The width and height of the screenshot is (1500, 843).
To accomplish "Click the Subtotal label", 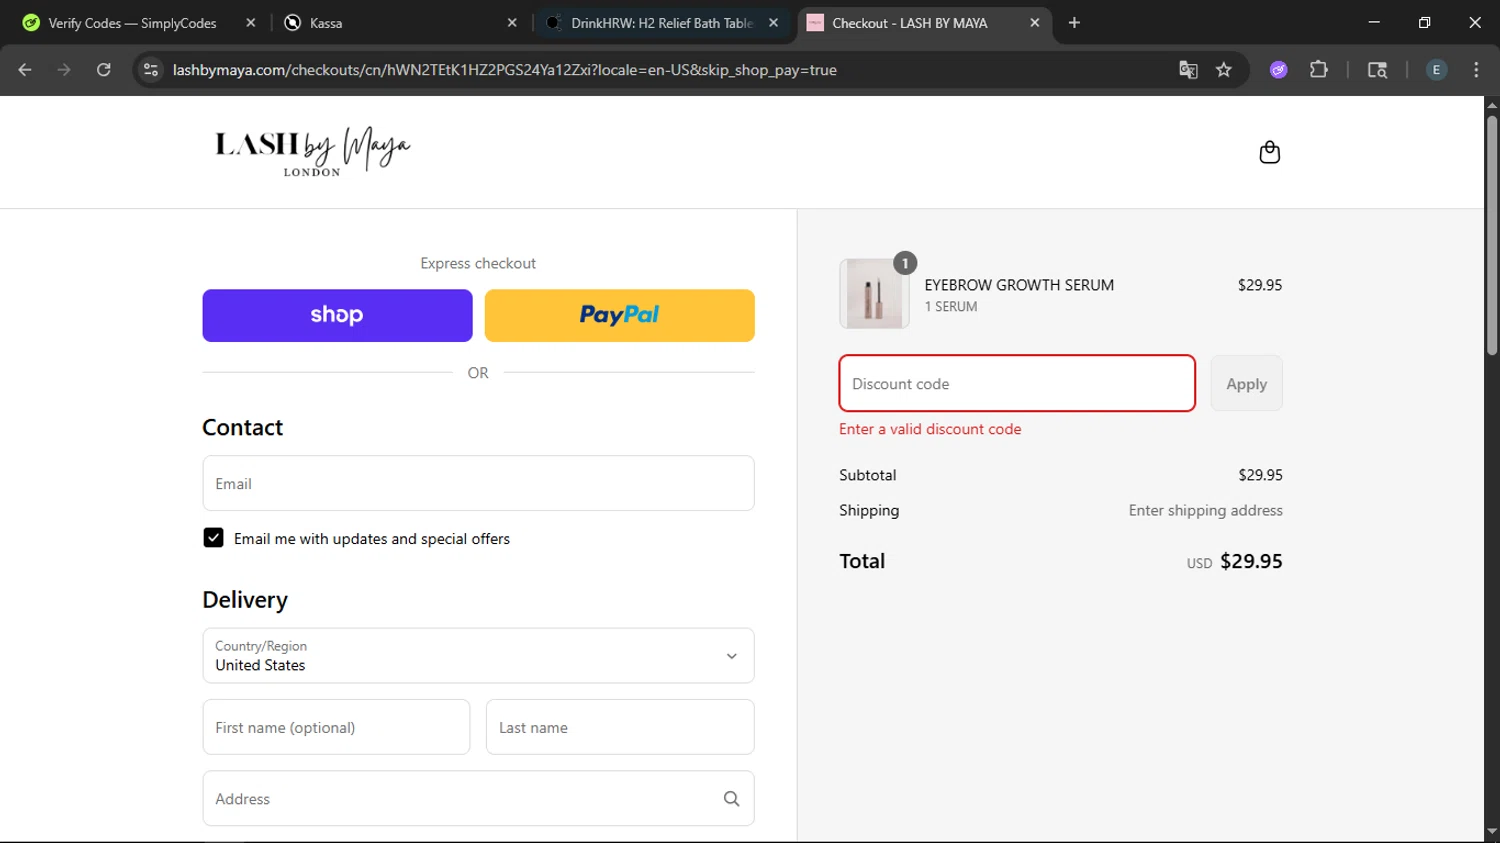I will (867, 475).
